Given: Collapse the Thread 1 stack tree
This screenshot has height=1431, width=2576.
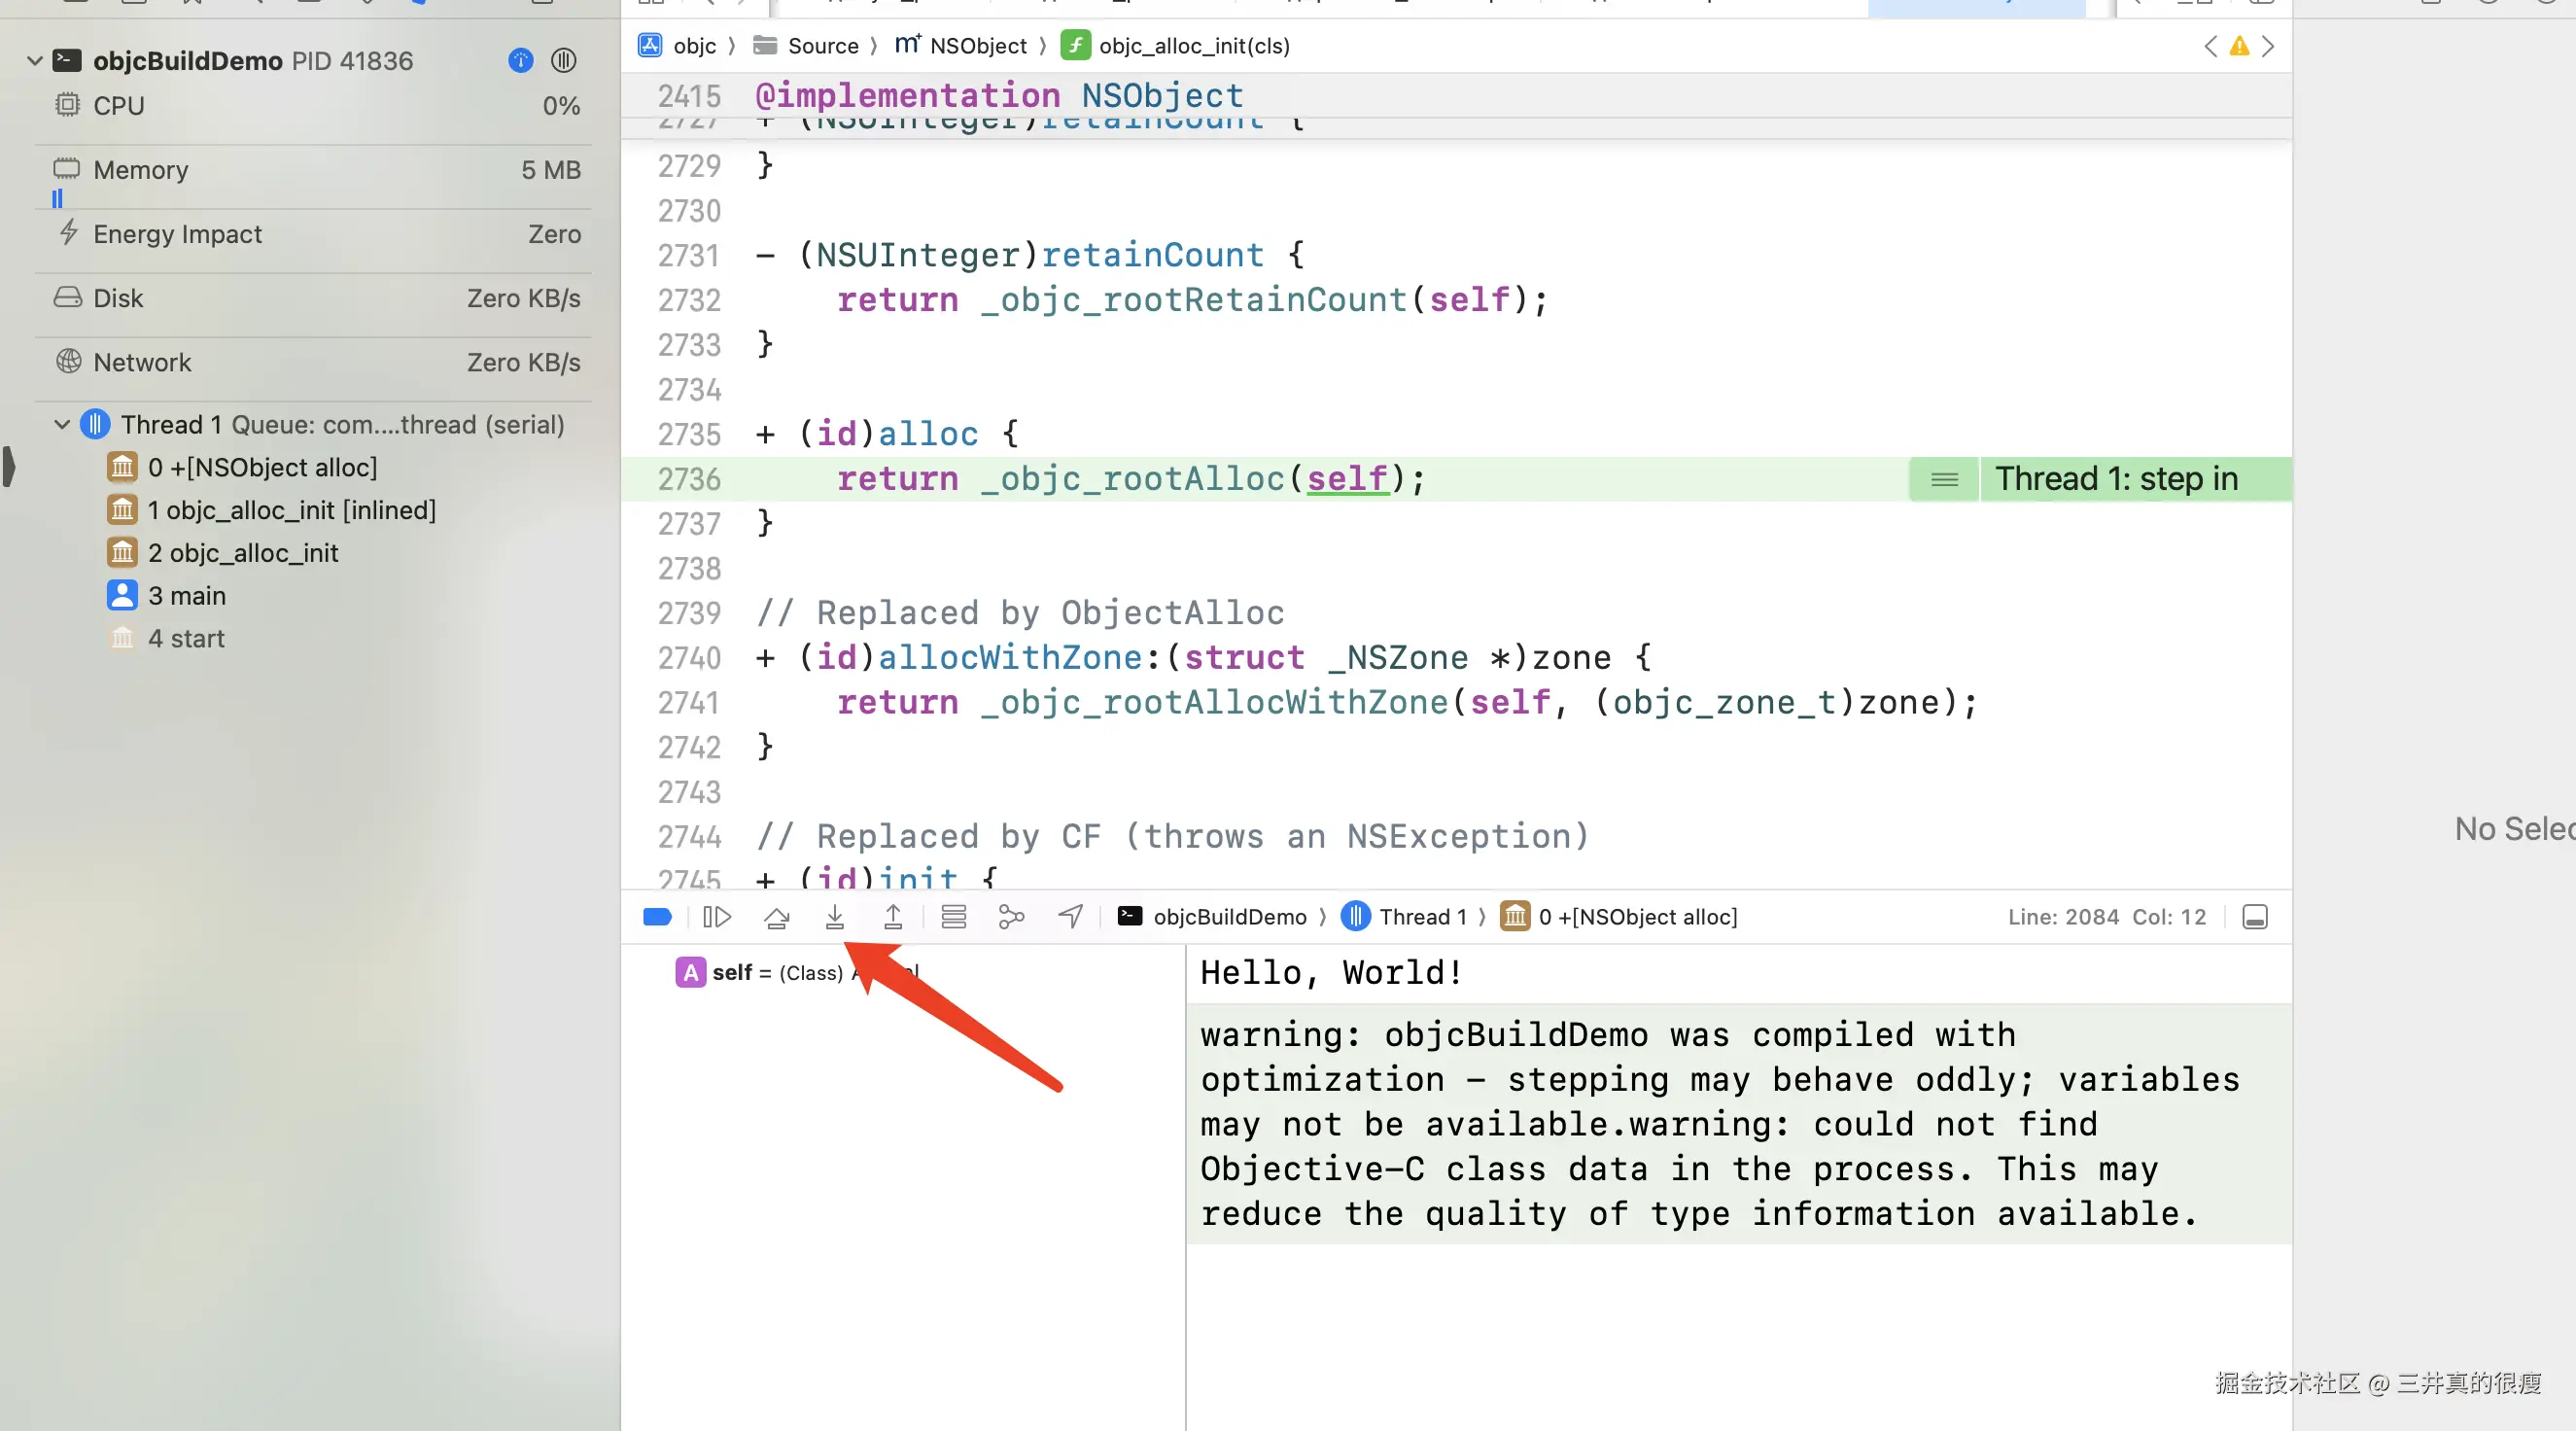Looking at the screenshot, I should click(62, 425).
